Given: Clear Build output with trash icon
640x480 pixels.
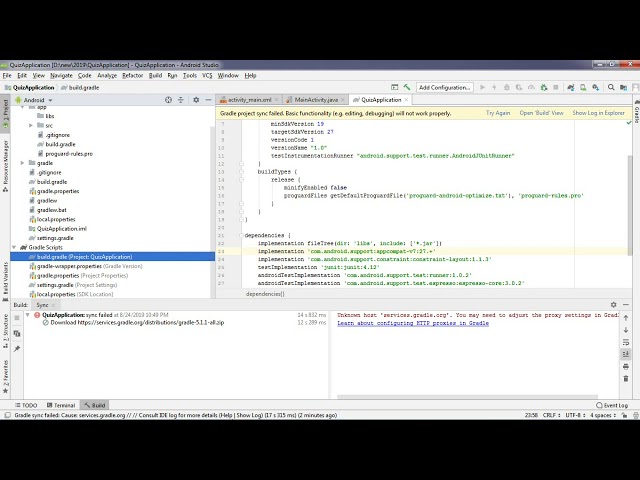Looking at the screenshot, I should tap(626, 379).
